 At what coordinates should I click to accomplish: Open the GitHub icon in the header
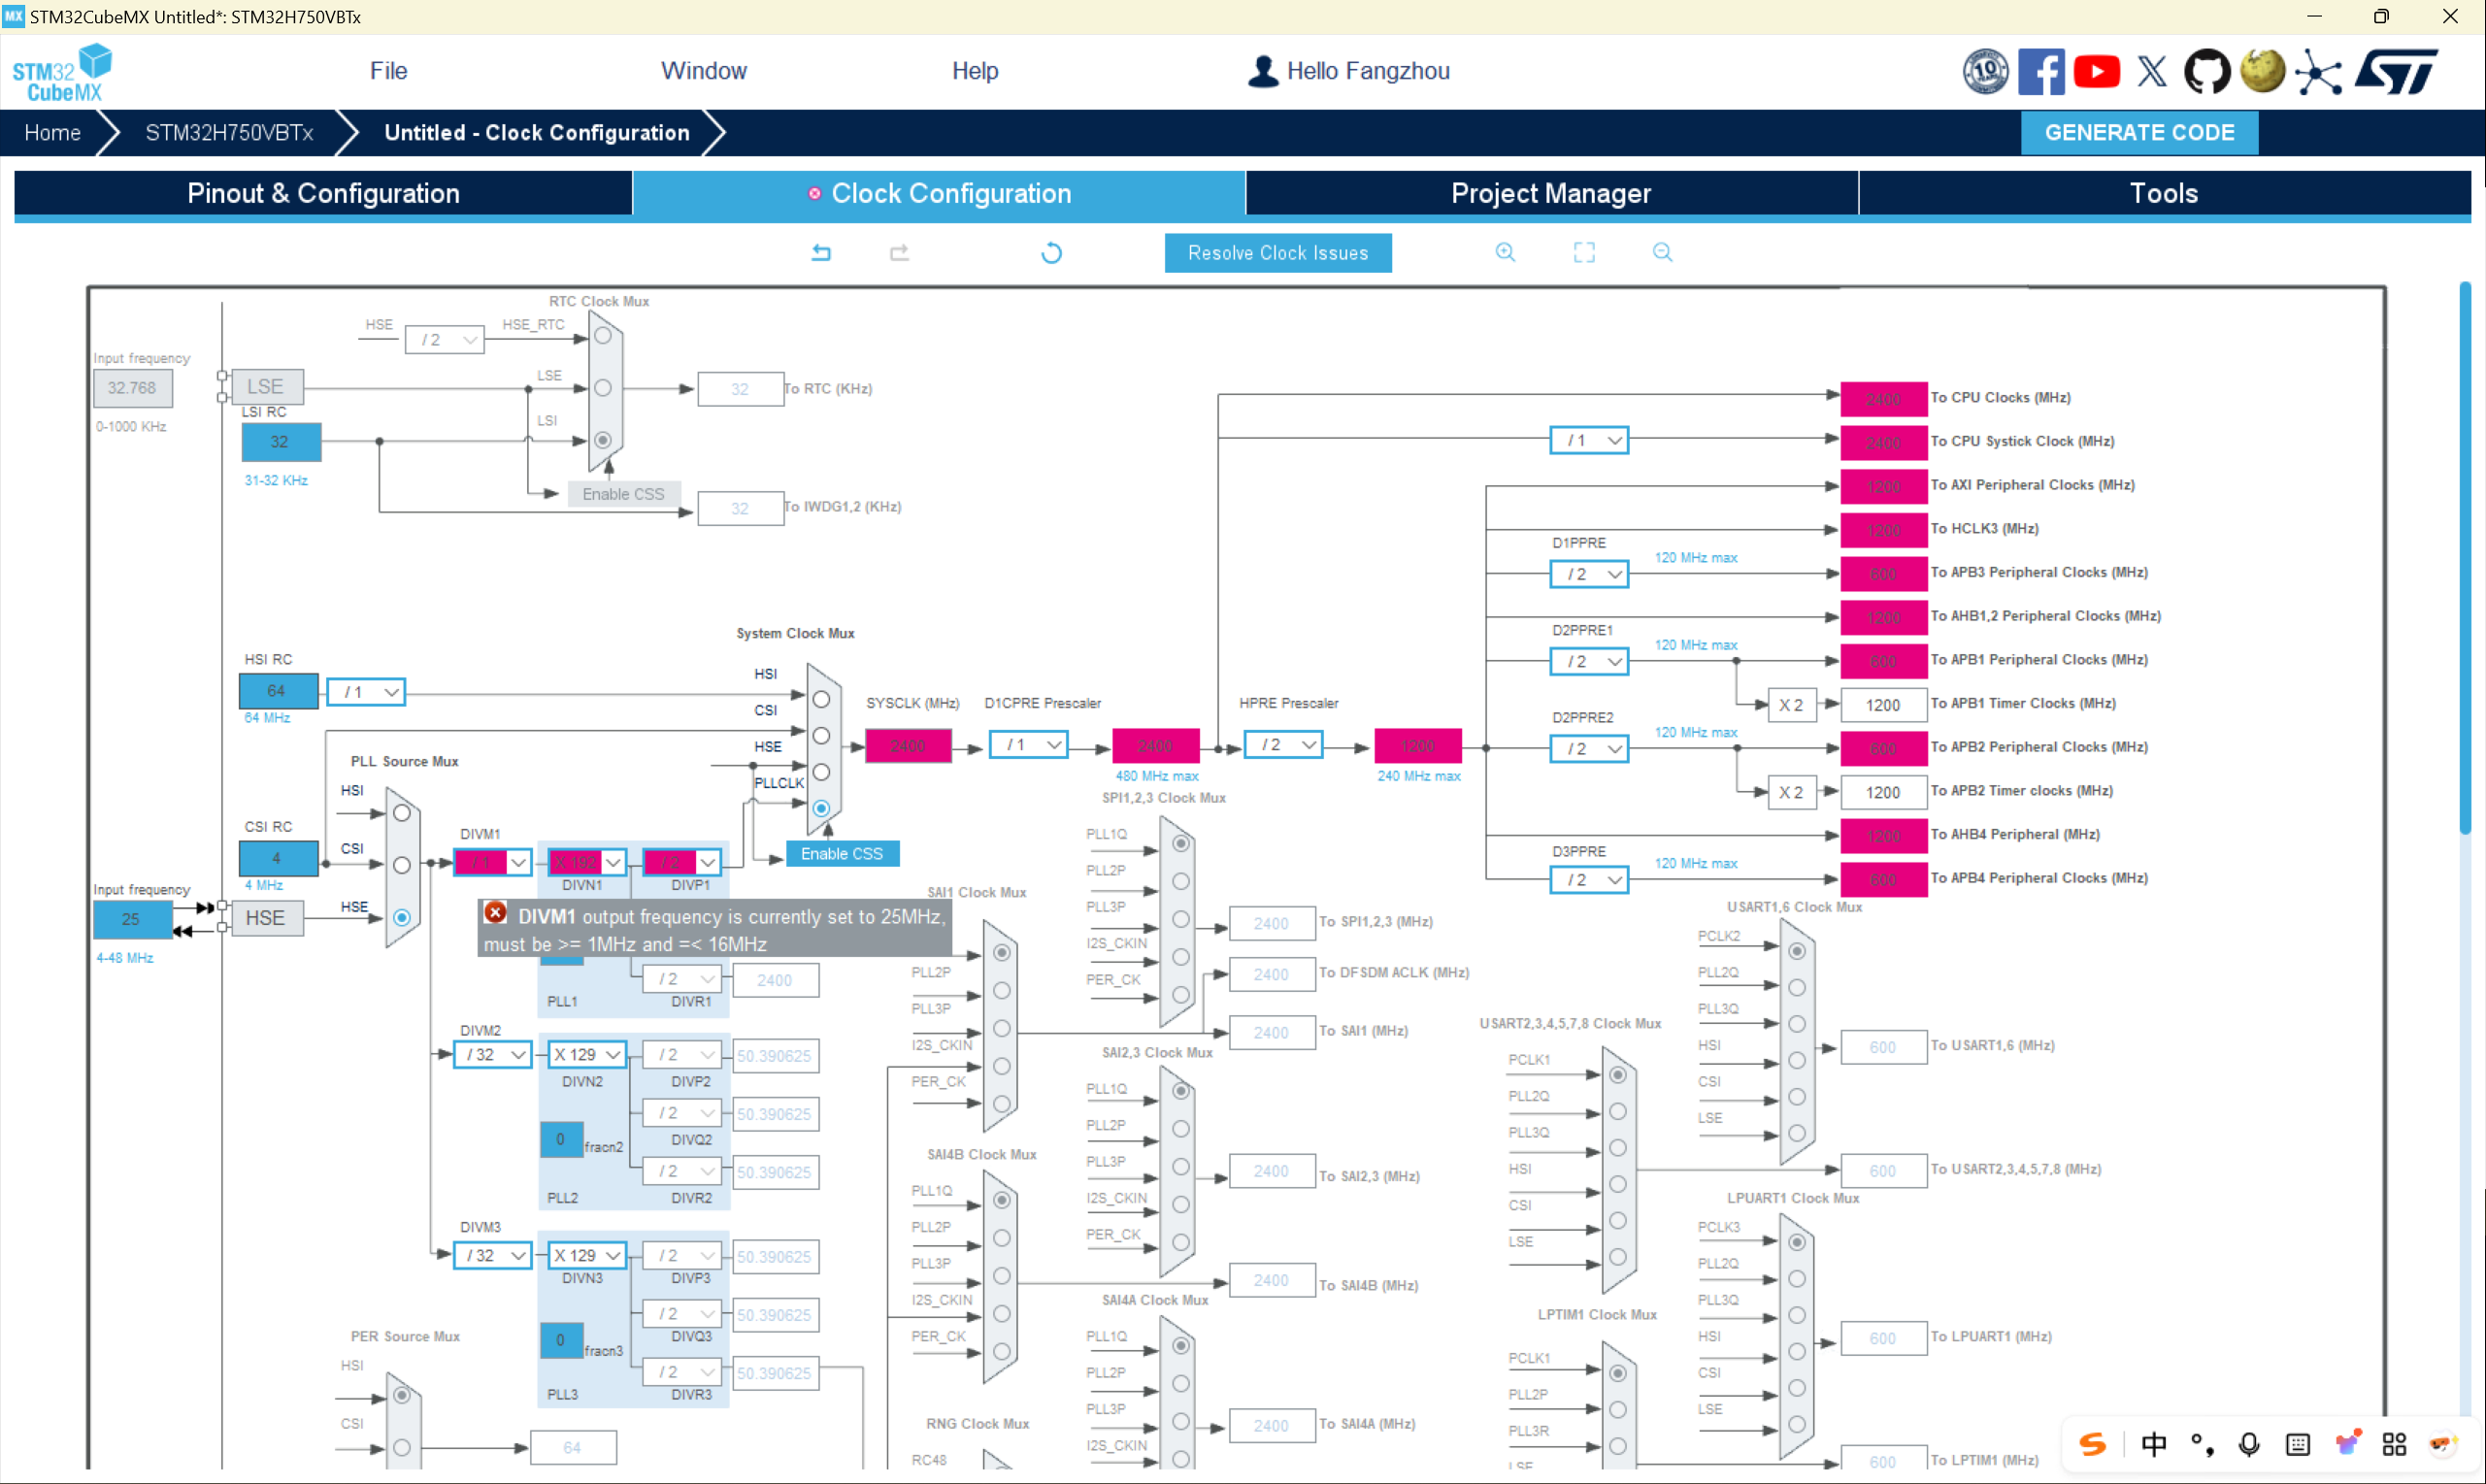click(x=2205, y=72)
